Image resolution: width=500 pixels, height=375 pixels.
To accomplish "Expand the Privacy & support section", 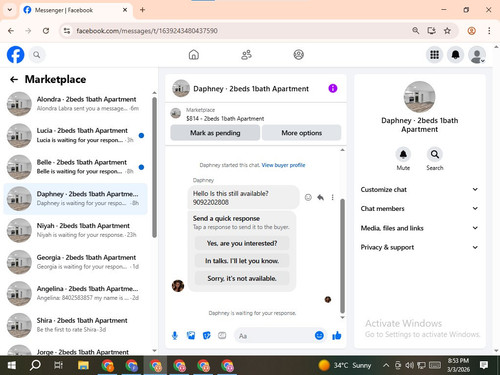I will point(419,247).
